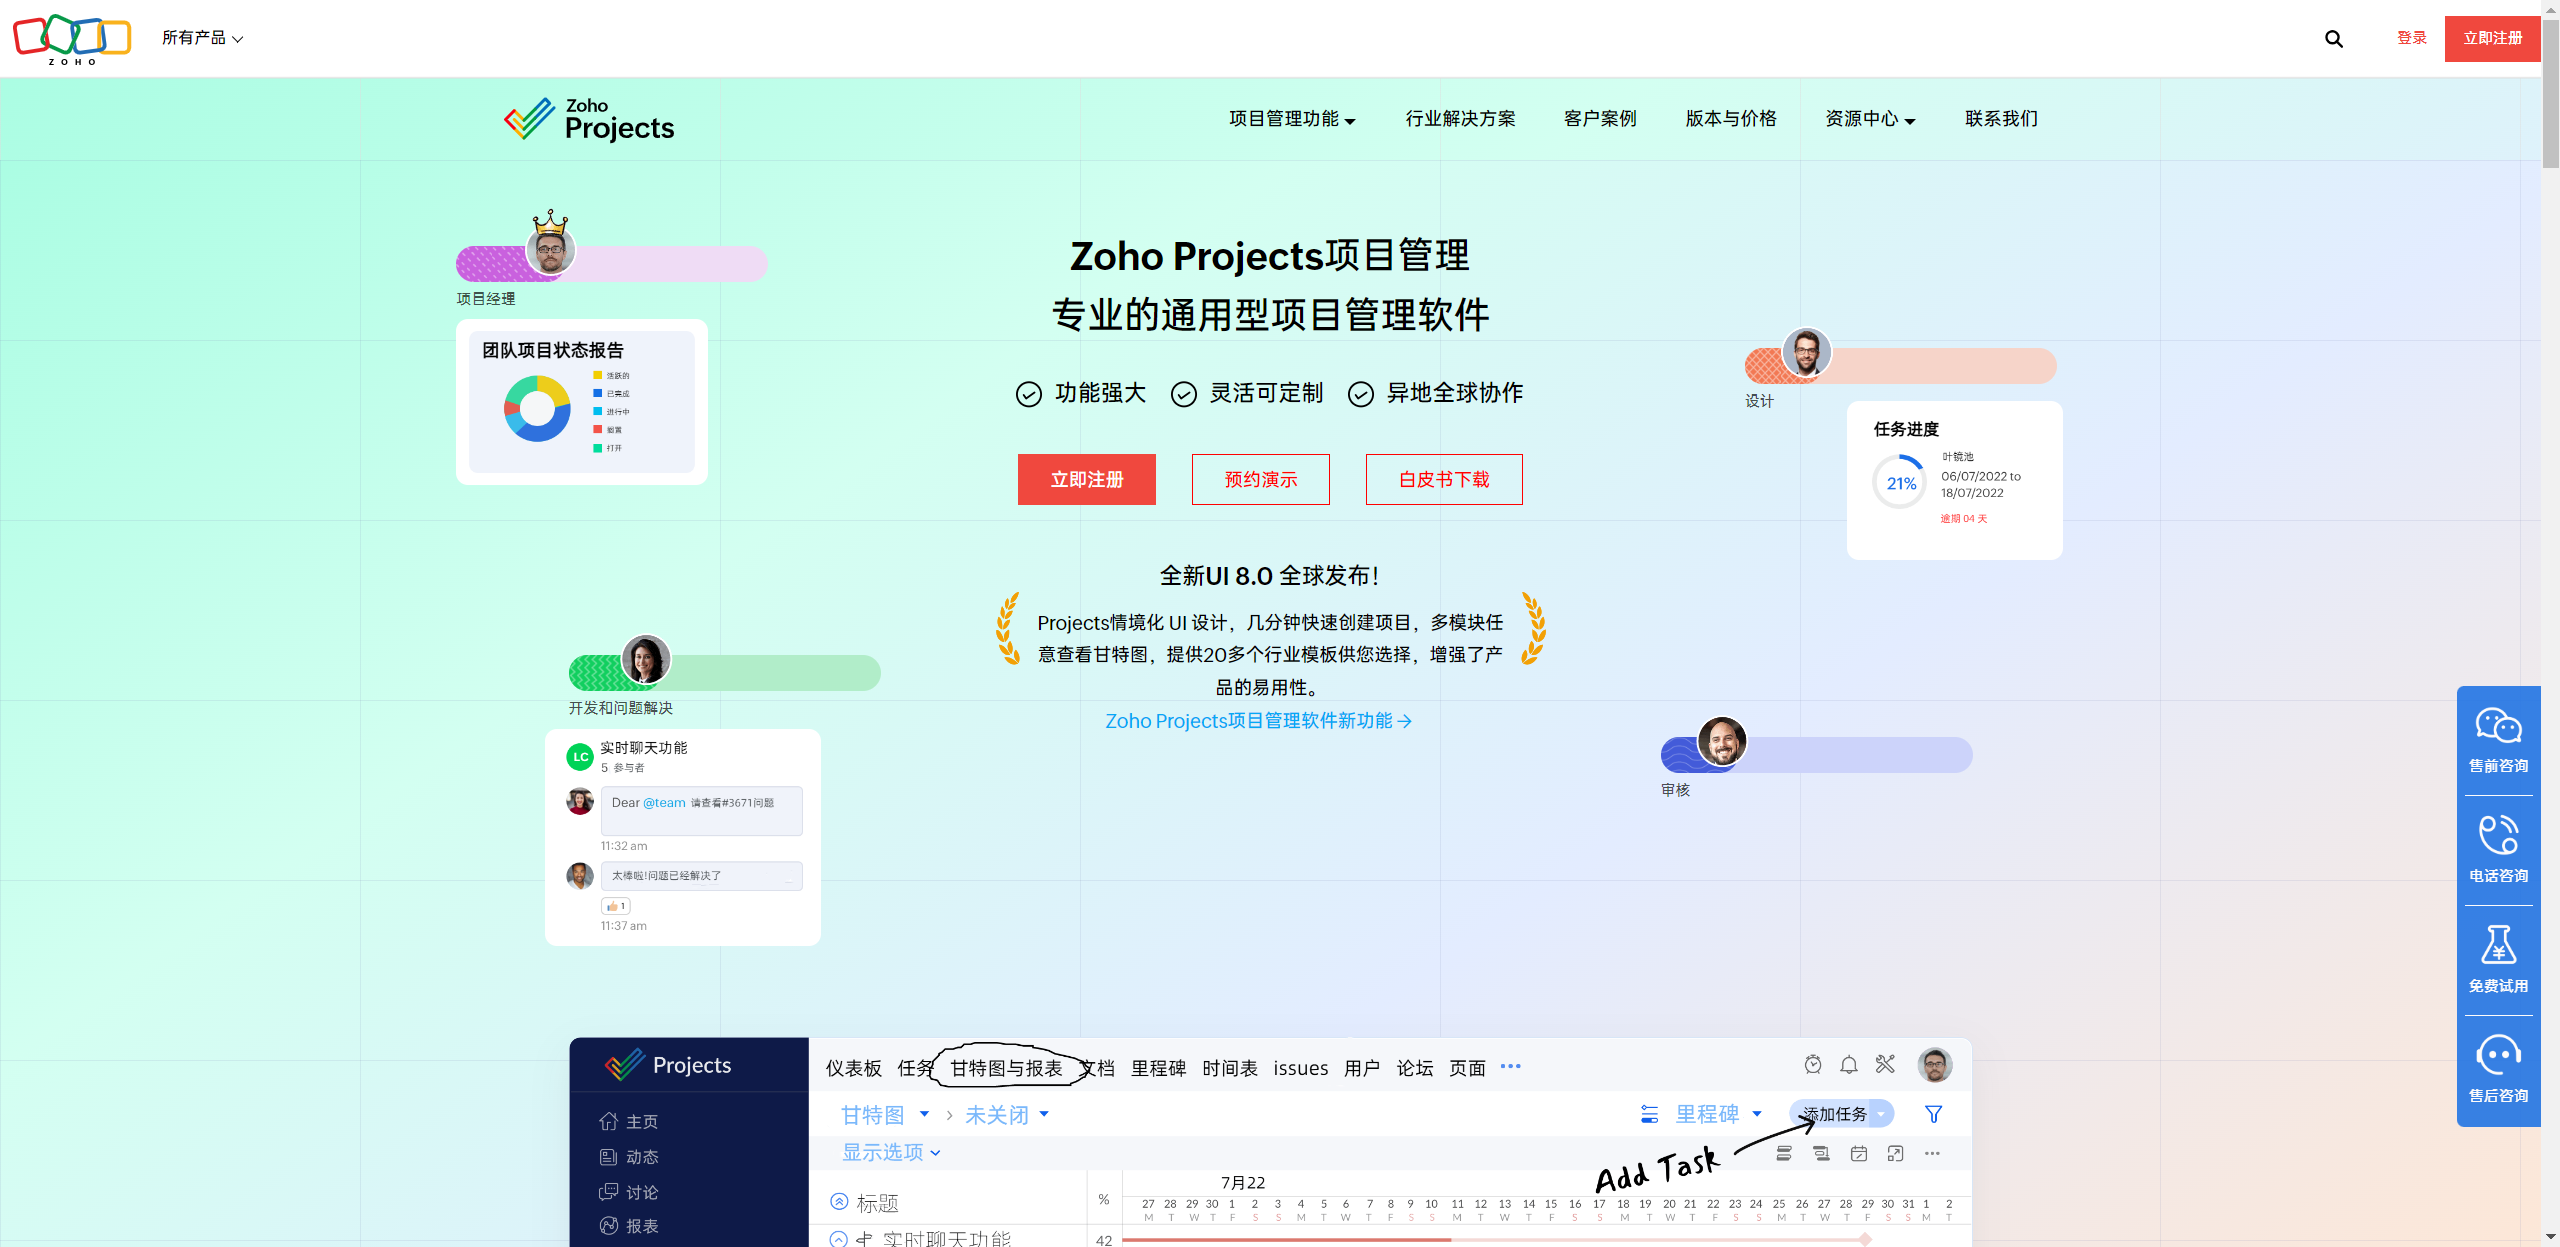Image resolution: width=2560 pixels, height=1247 pixels.
Task: Click the team status donut chart
Action: tap(537, 408)
